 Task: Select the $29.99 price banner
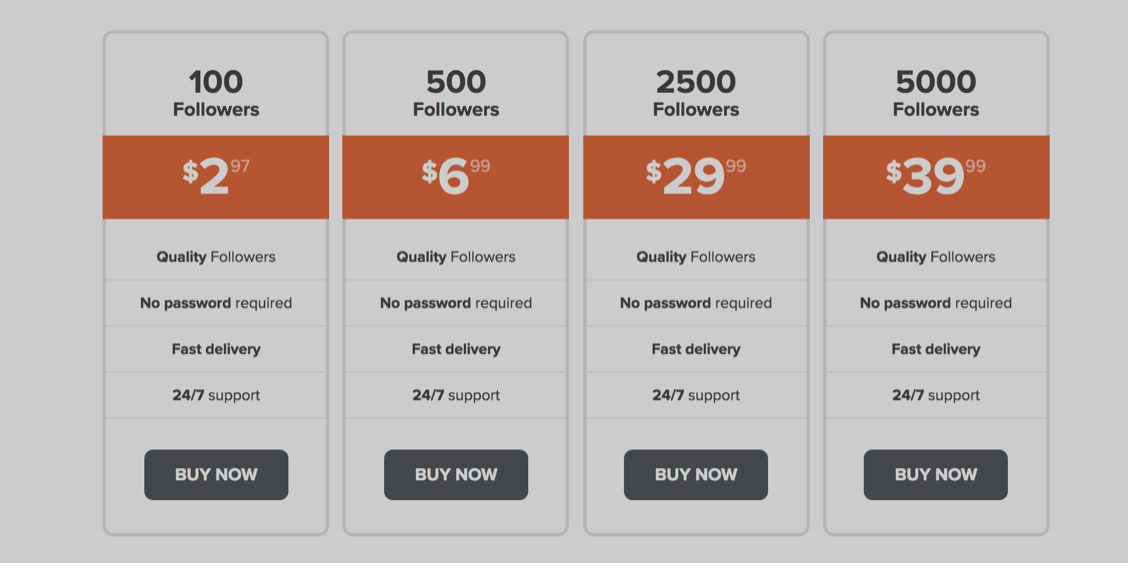click(696, 177)
